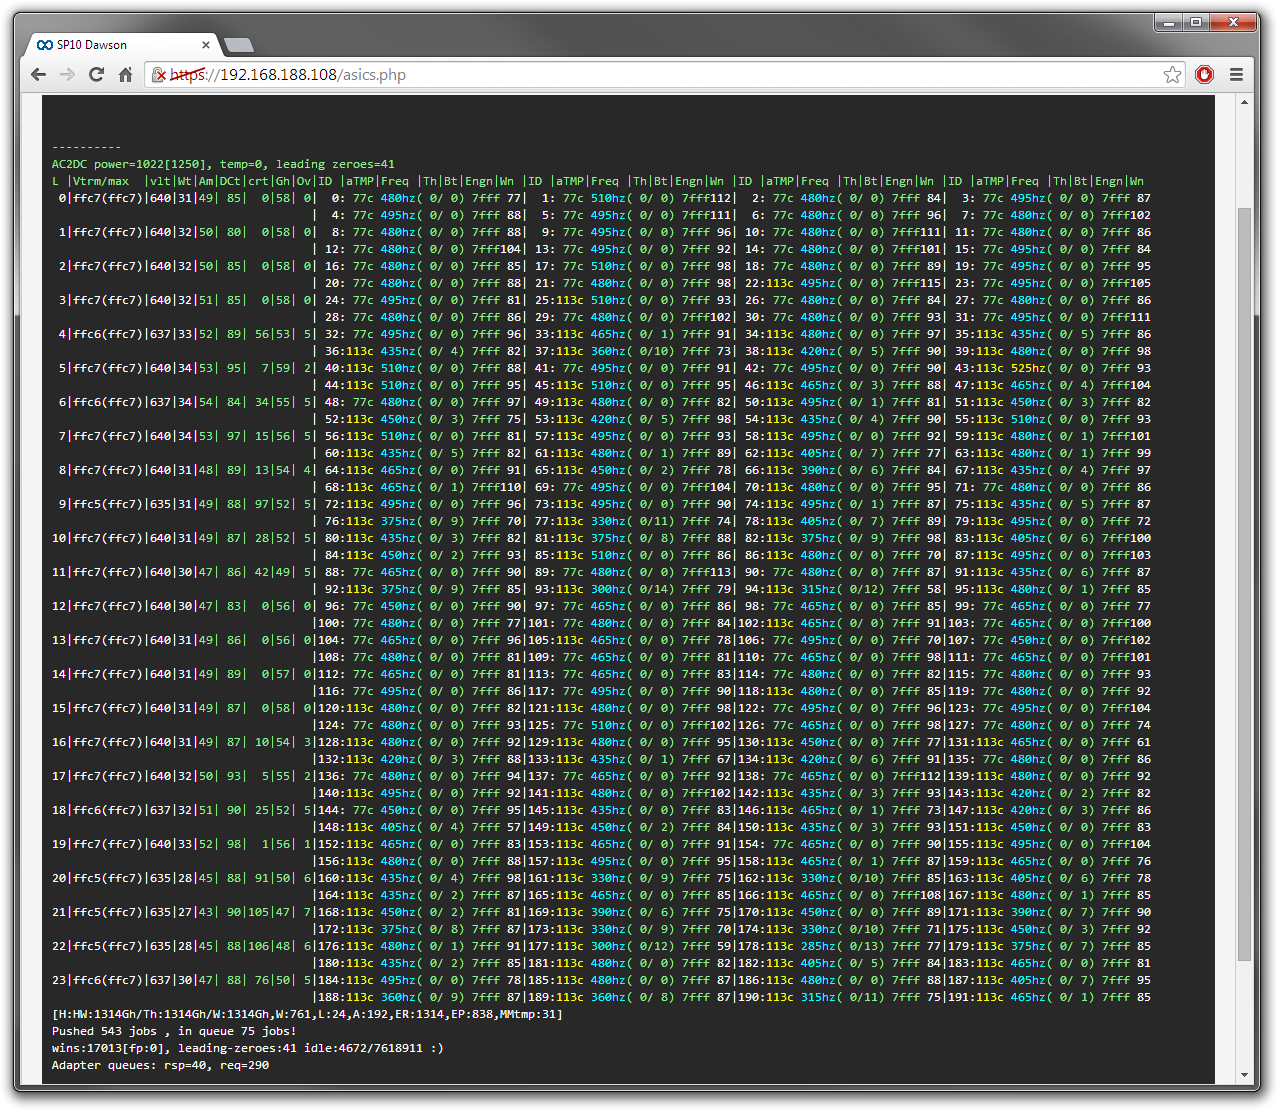Open the red extension icon in toolbar
The height and width of the screenshot is (1110, 1279).
click(x=1204, y=74)
